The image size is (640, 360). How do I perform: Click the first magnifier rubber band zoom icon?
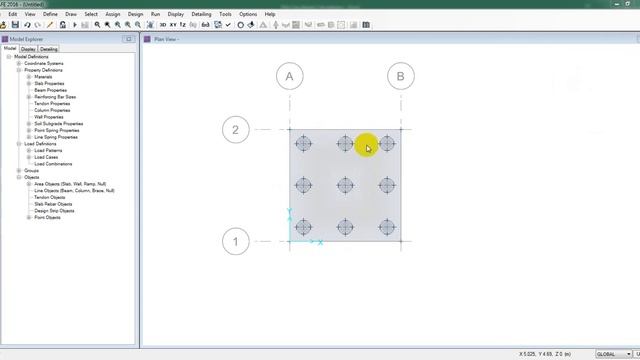pos(97,25)
